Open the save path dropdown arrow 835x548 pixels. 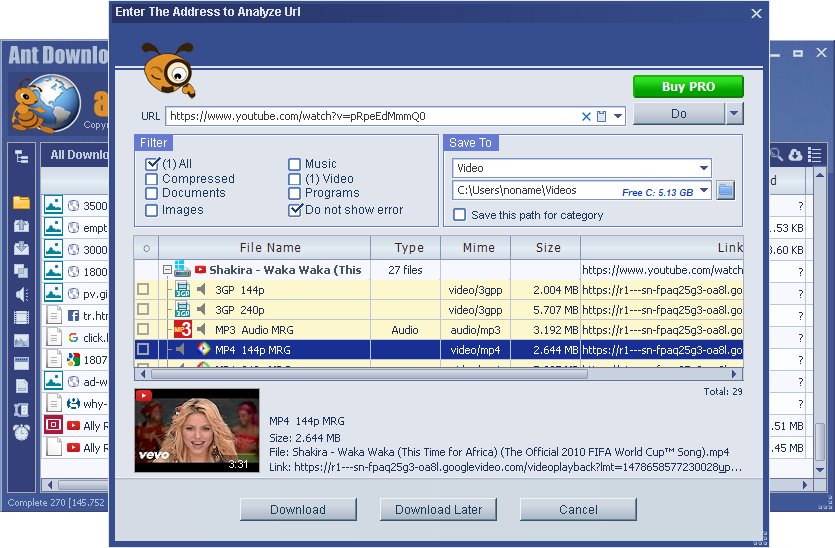click(x=704, y=190)
